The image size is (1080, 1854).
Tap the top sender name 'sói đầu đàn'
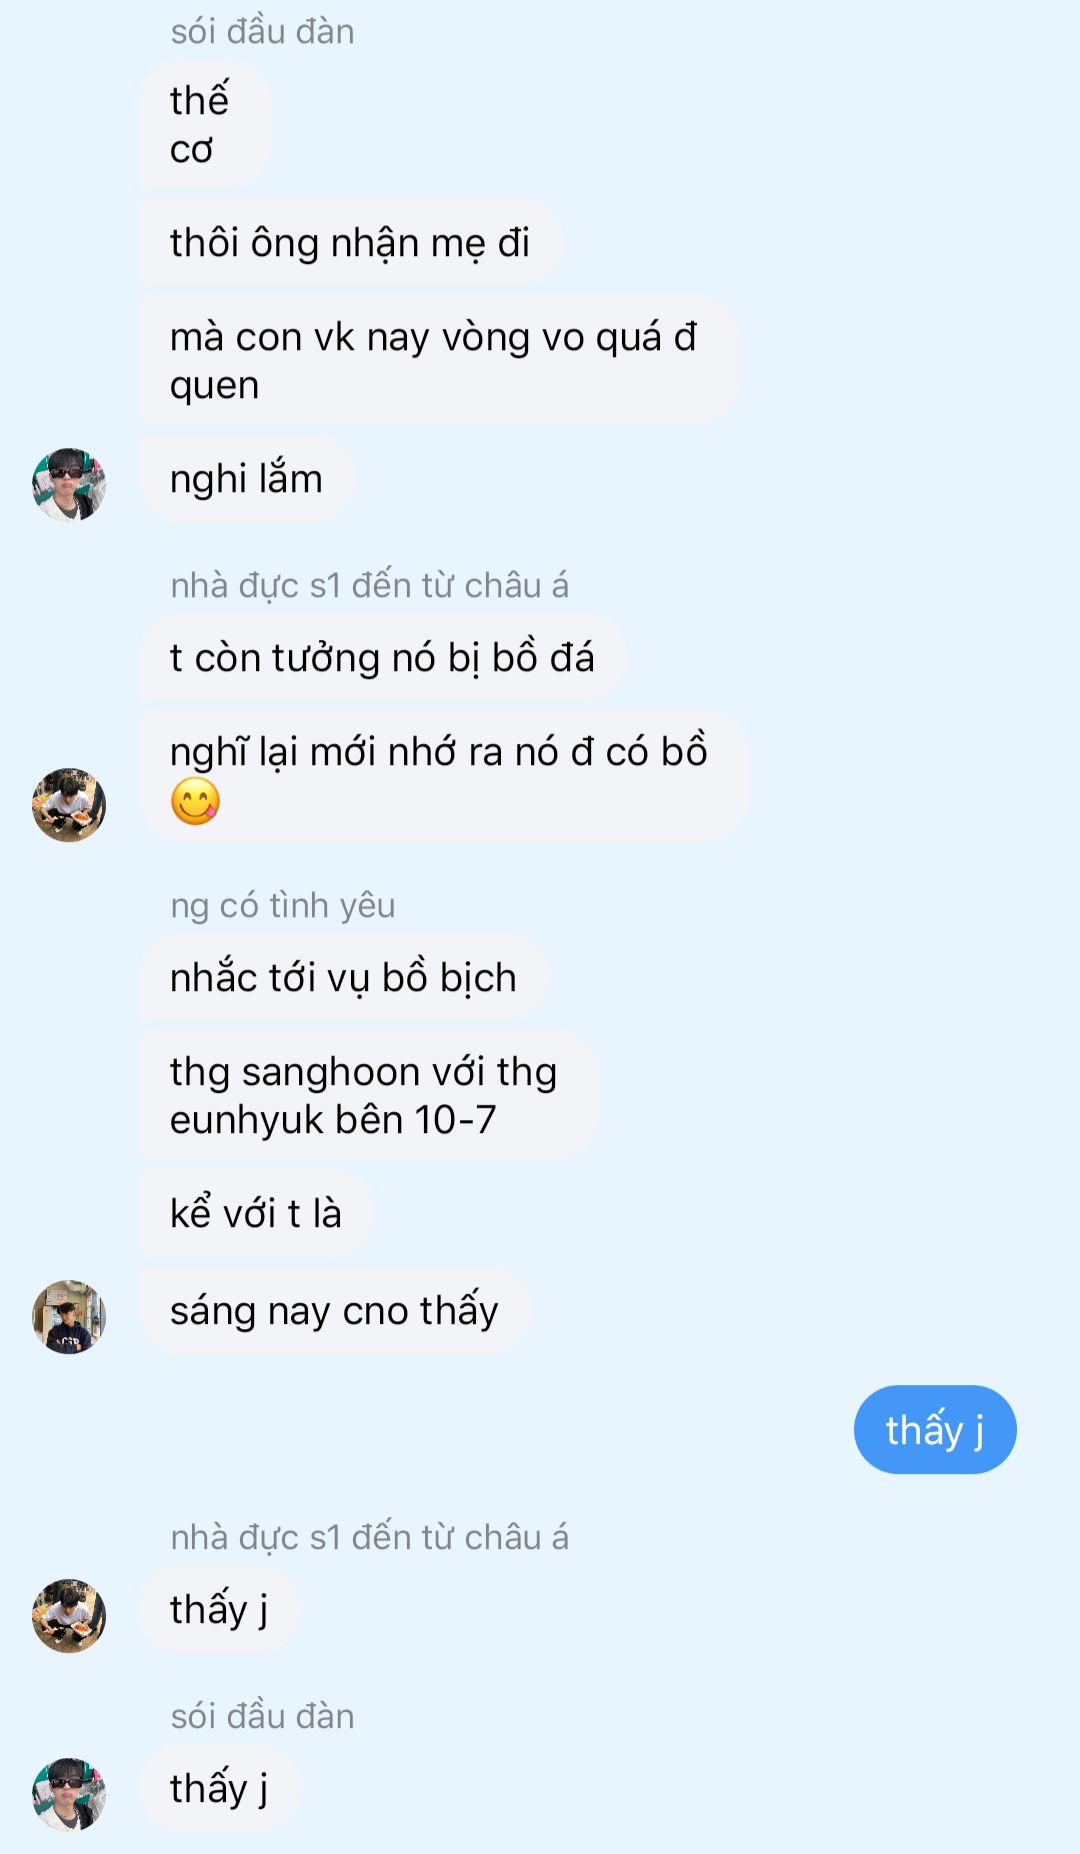pyautogui.click(x=262, y=31)
